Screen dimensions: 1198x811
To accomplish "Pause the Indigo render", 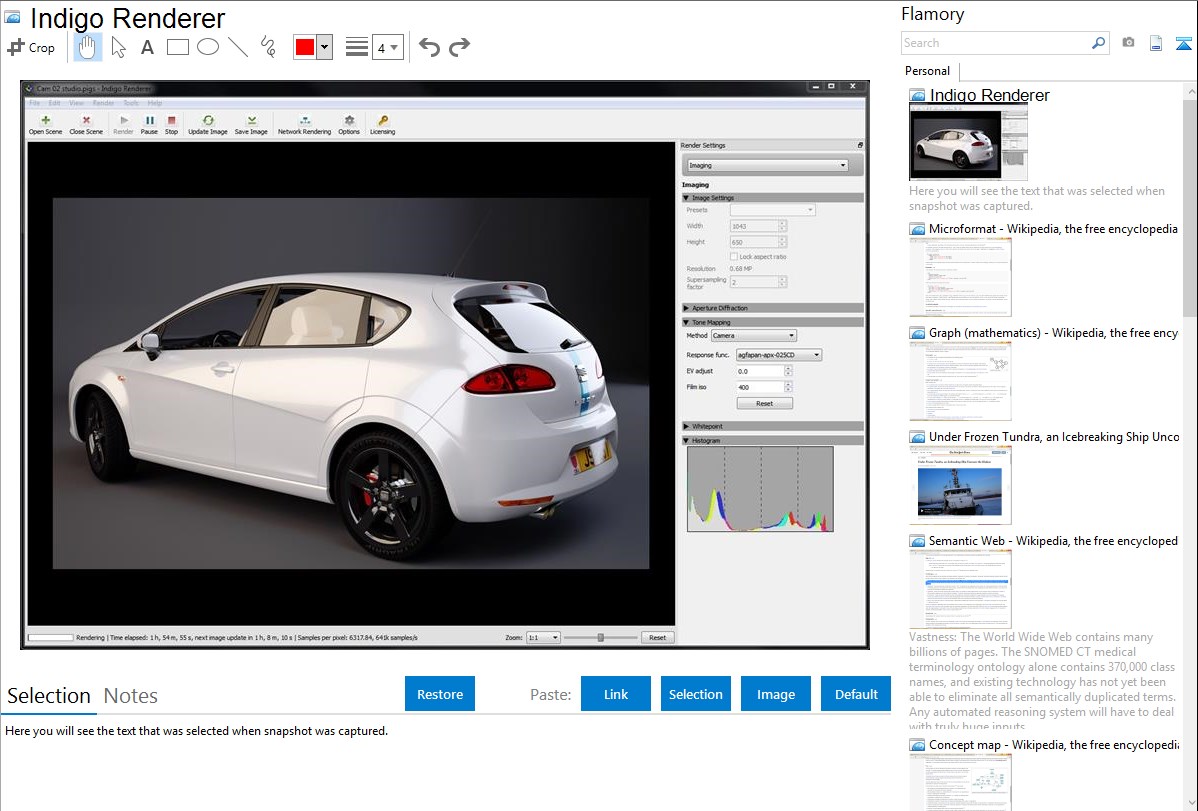I will click(149, 125).
